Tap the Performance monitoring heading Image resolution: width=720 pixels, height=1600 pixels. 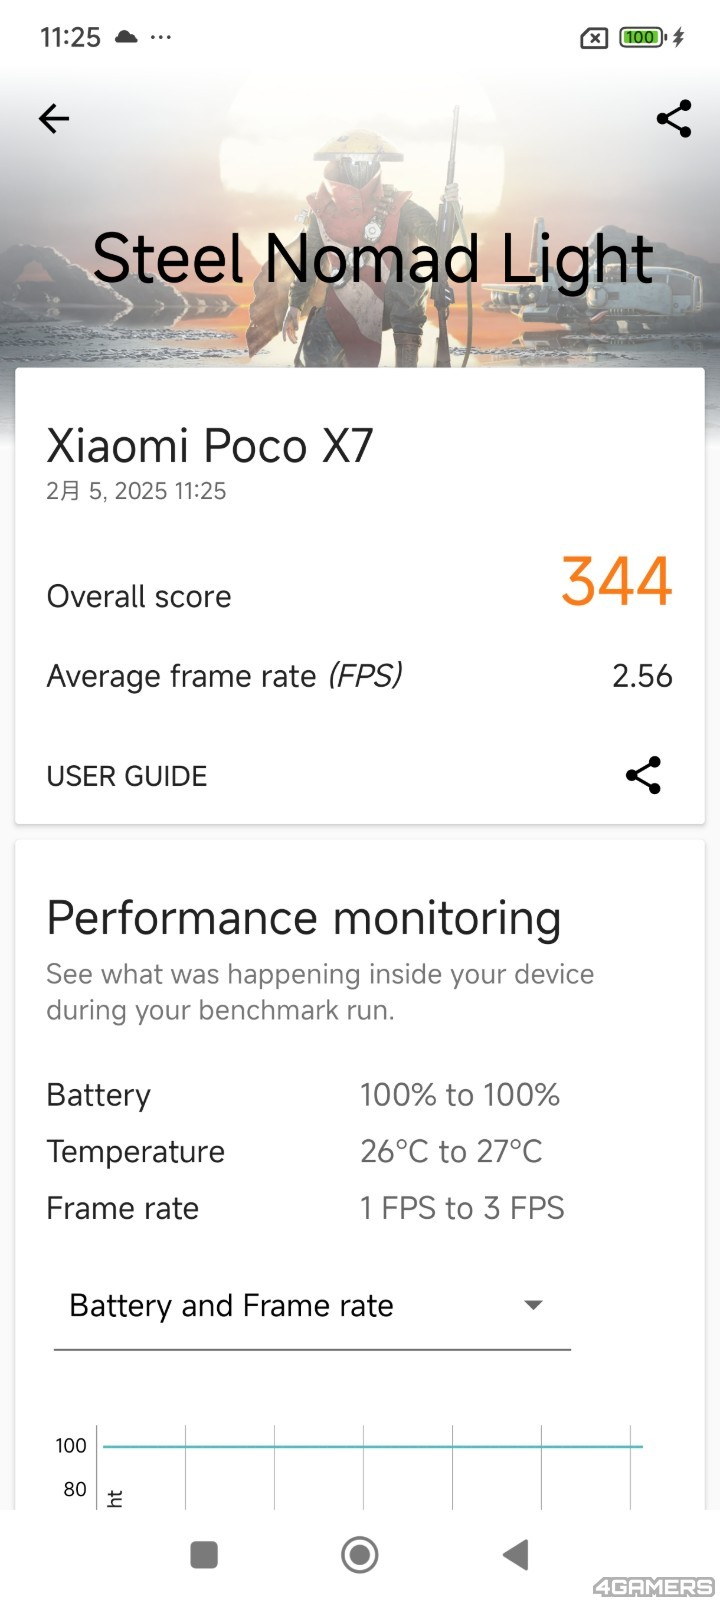click(304, 920)
